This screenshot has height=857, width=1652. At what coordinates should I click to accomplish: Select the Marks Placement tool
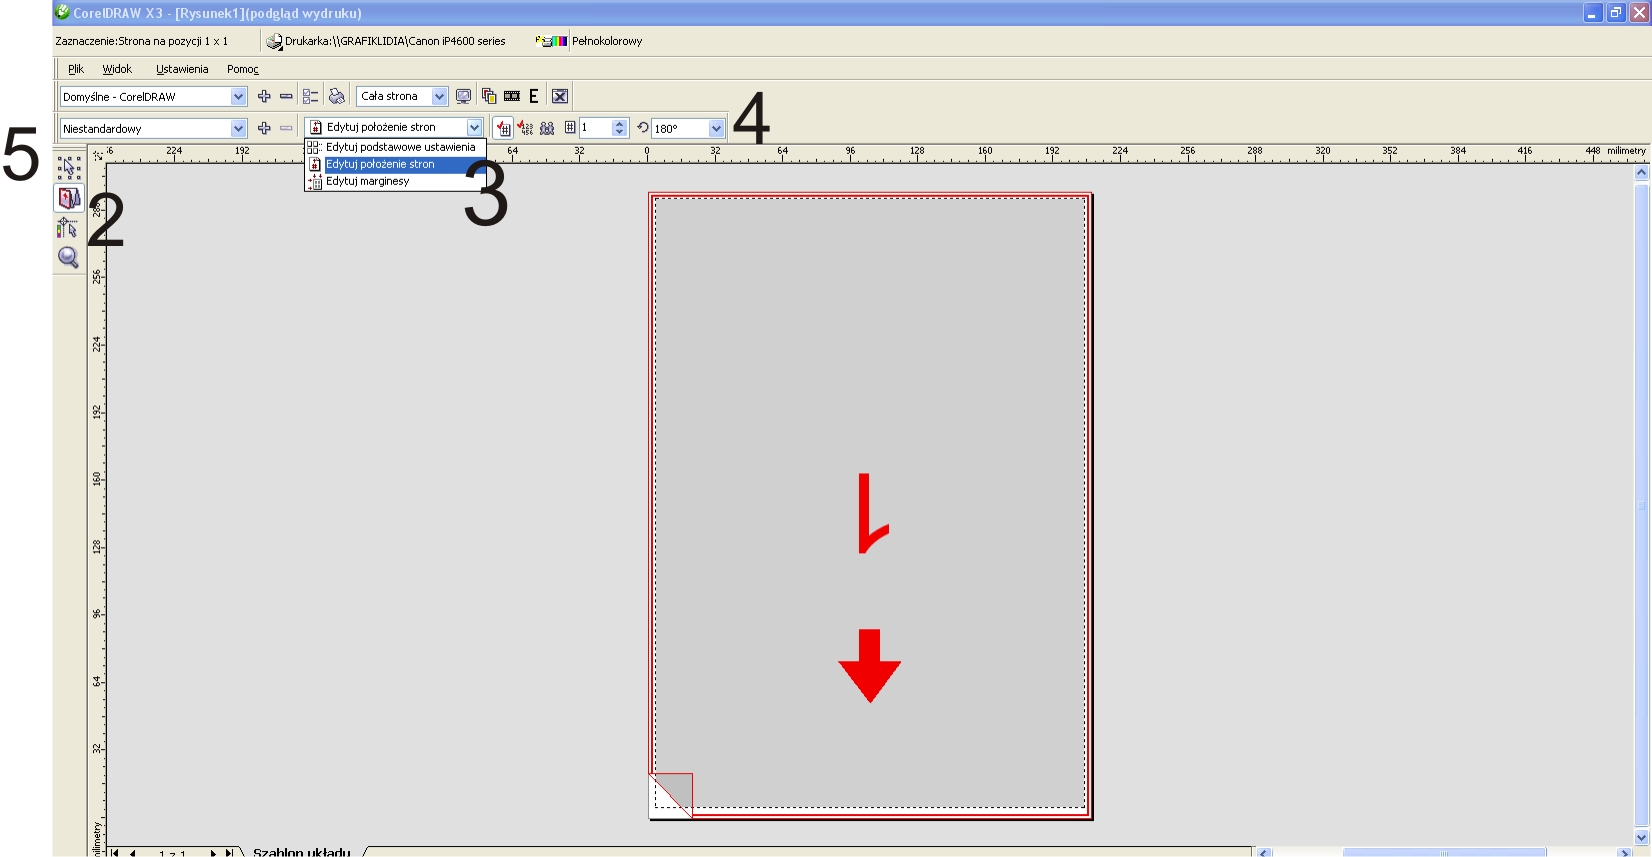point(68,228)
